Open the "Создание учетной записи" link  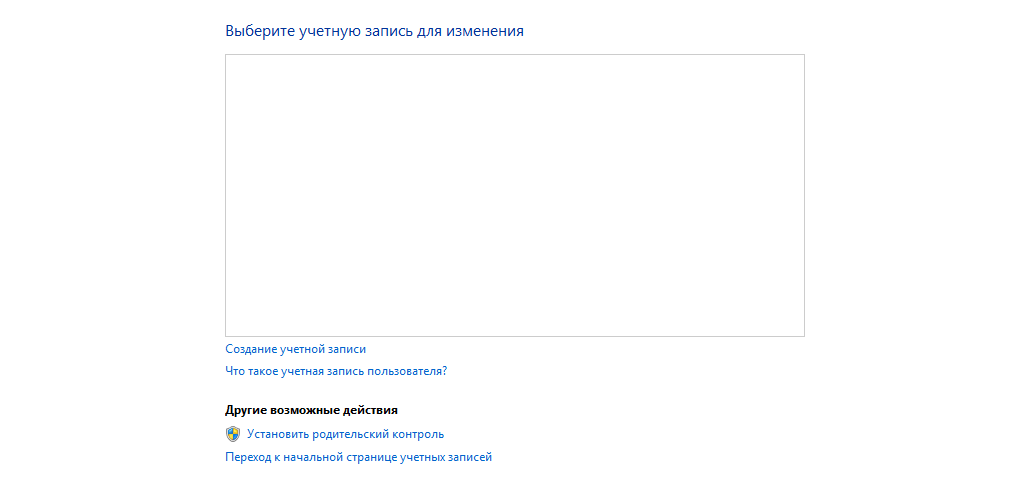(x=295, y=349)
